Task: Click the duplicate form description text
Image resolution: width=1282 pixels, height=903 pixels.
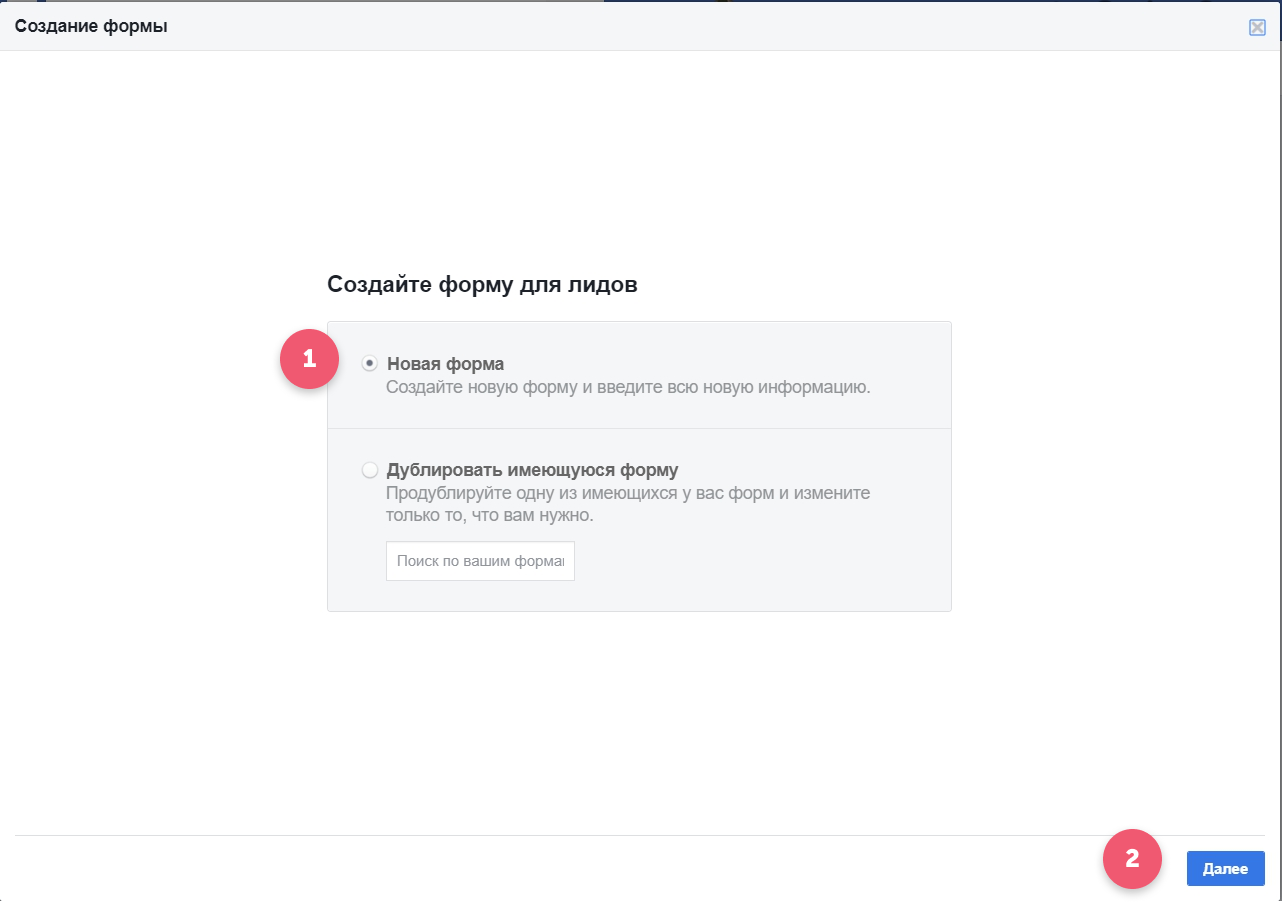Action: pyautogui.click(x=628, y=503)
